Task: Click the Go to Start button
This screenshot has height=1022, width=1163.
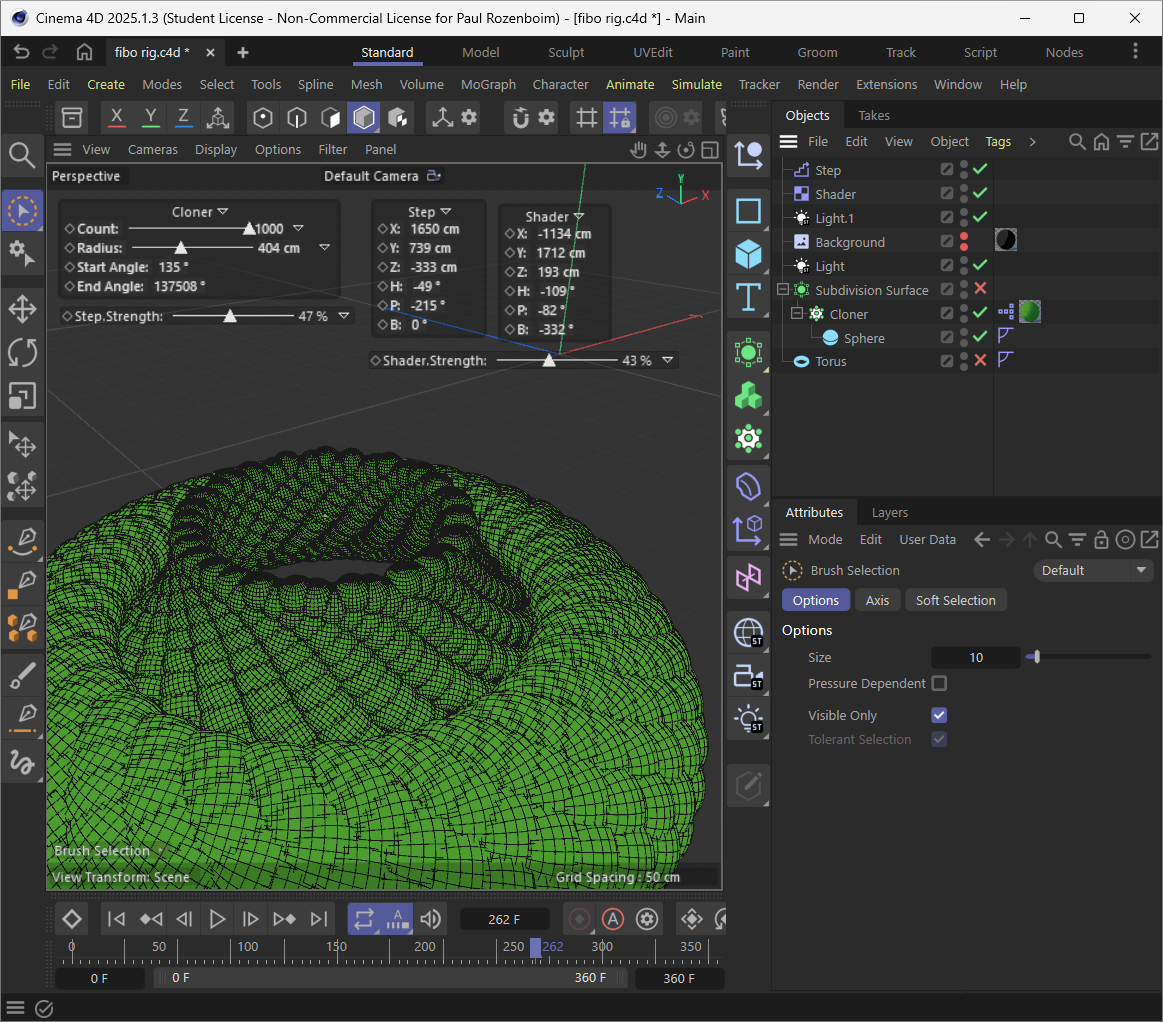Action: pyautogui.click(x=116, y=919)
